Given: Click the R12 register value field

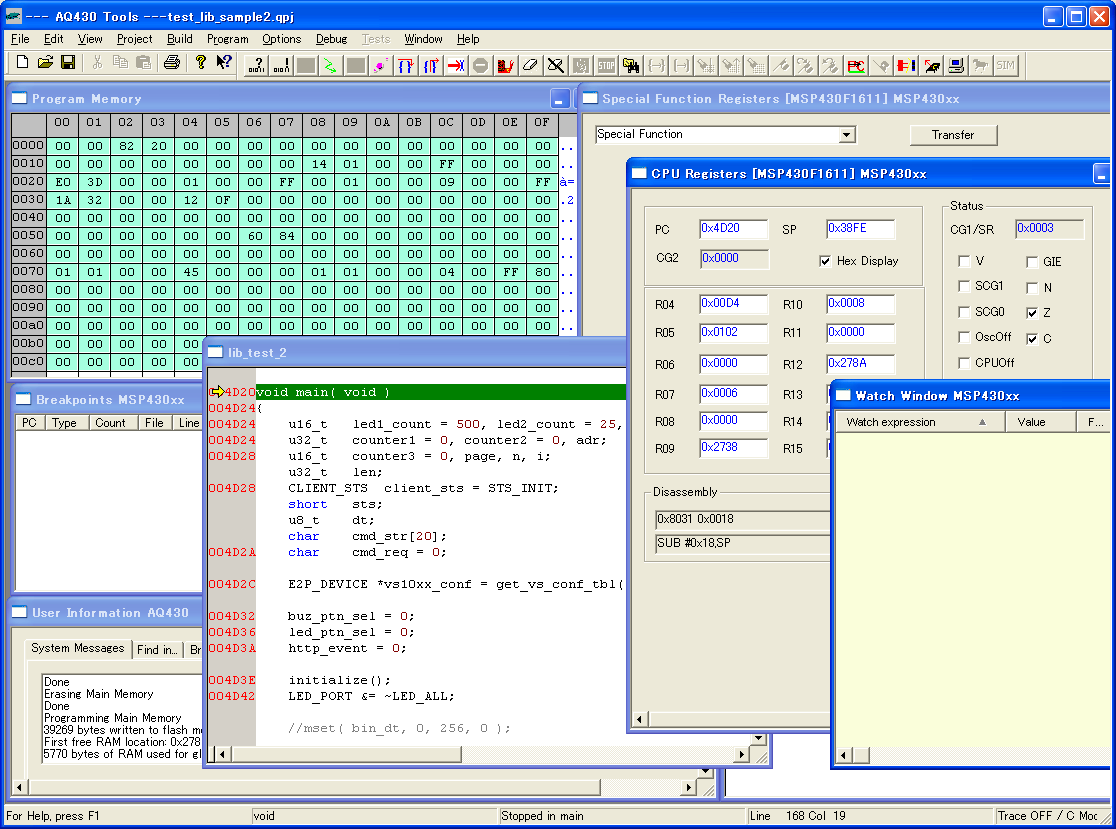Looking at the screenshot, I should pos(860,363).
